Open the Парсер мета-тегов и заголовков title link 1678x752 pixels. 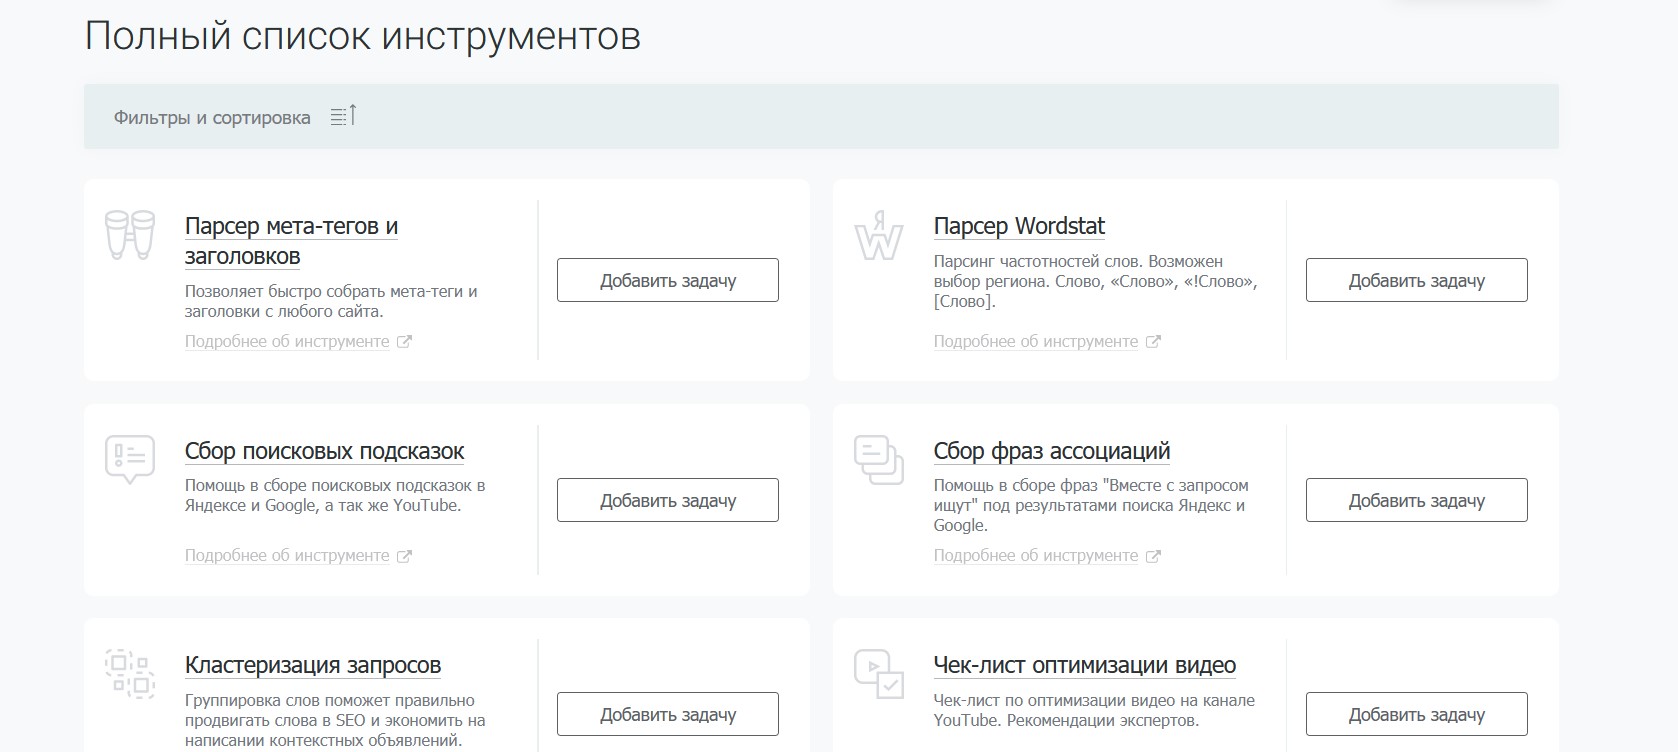point(291,227)
